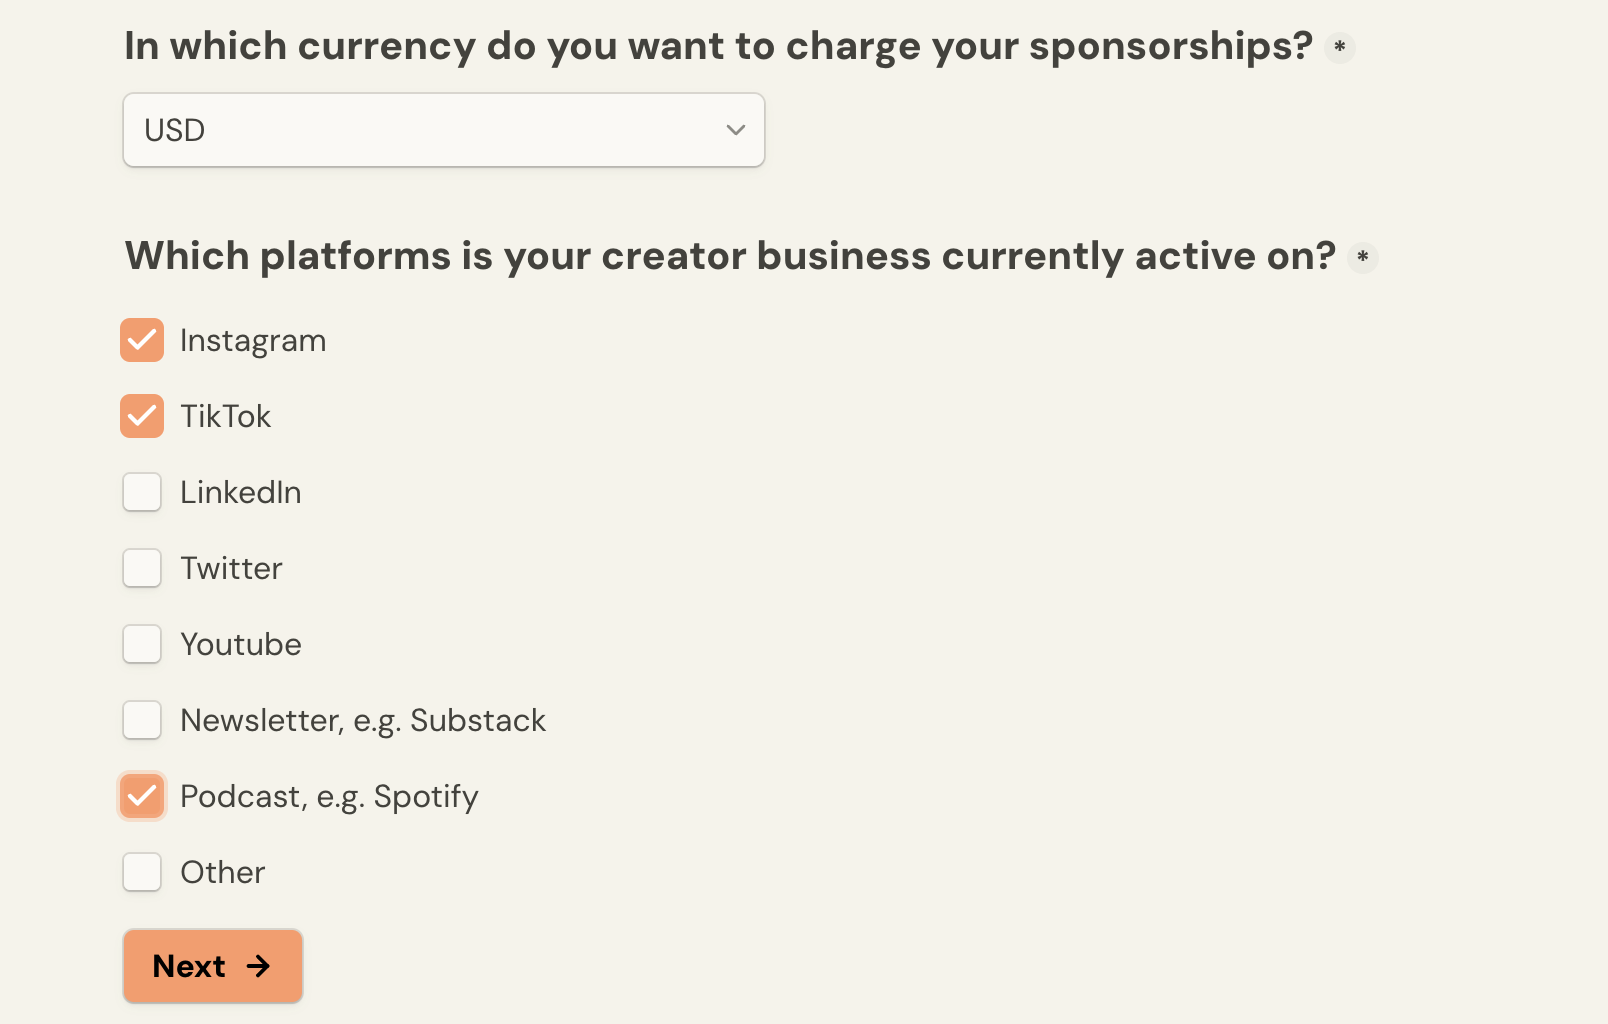The image size is (1608, 1024).
Task: Click the chevron icon in the currency selector
Action: tap(735, 129)
